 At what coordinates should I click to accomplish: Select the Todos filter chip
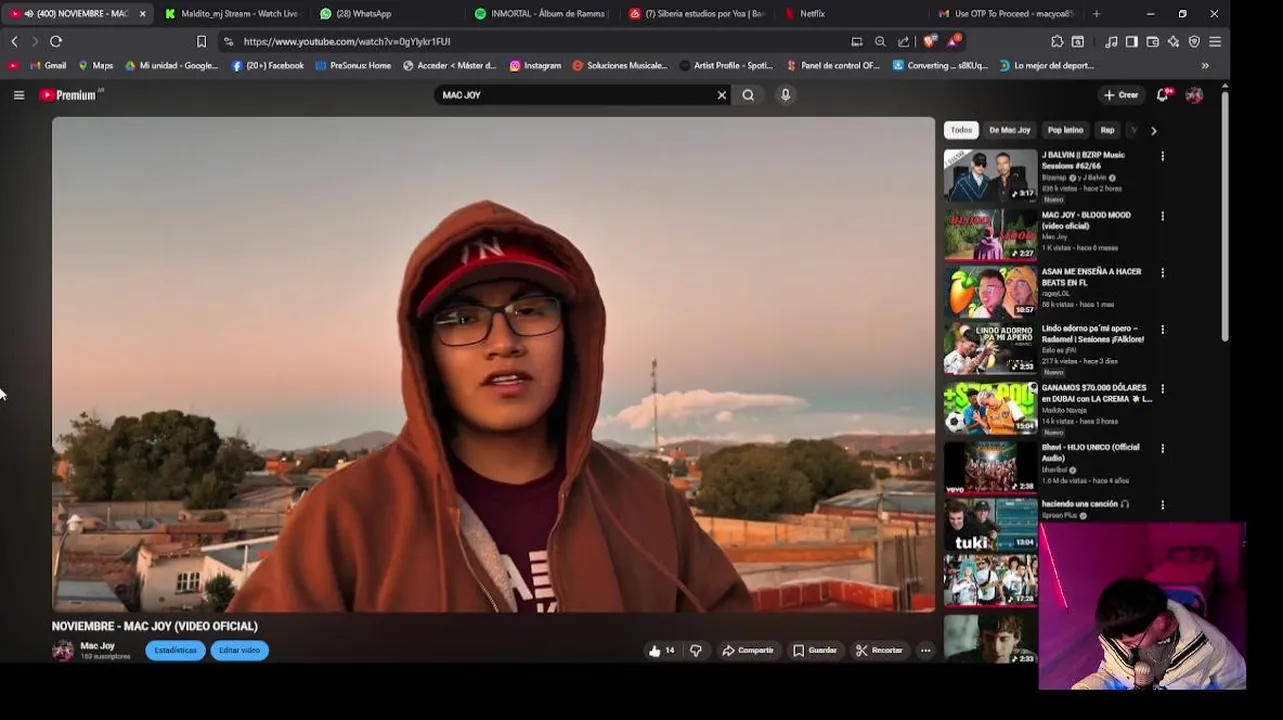pos(961,130)
